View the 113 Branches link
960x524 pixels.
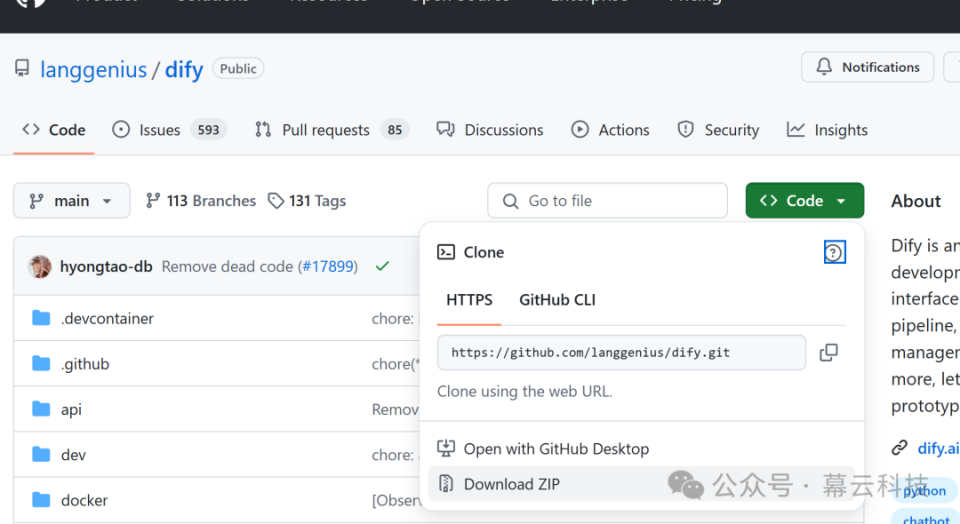point(201,201)
